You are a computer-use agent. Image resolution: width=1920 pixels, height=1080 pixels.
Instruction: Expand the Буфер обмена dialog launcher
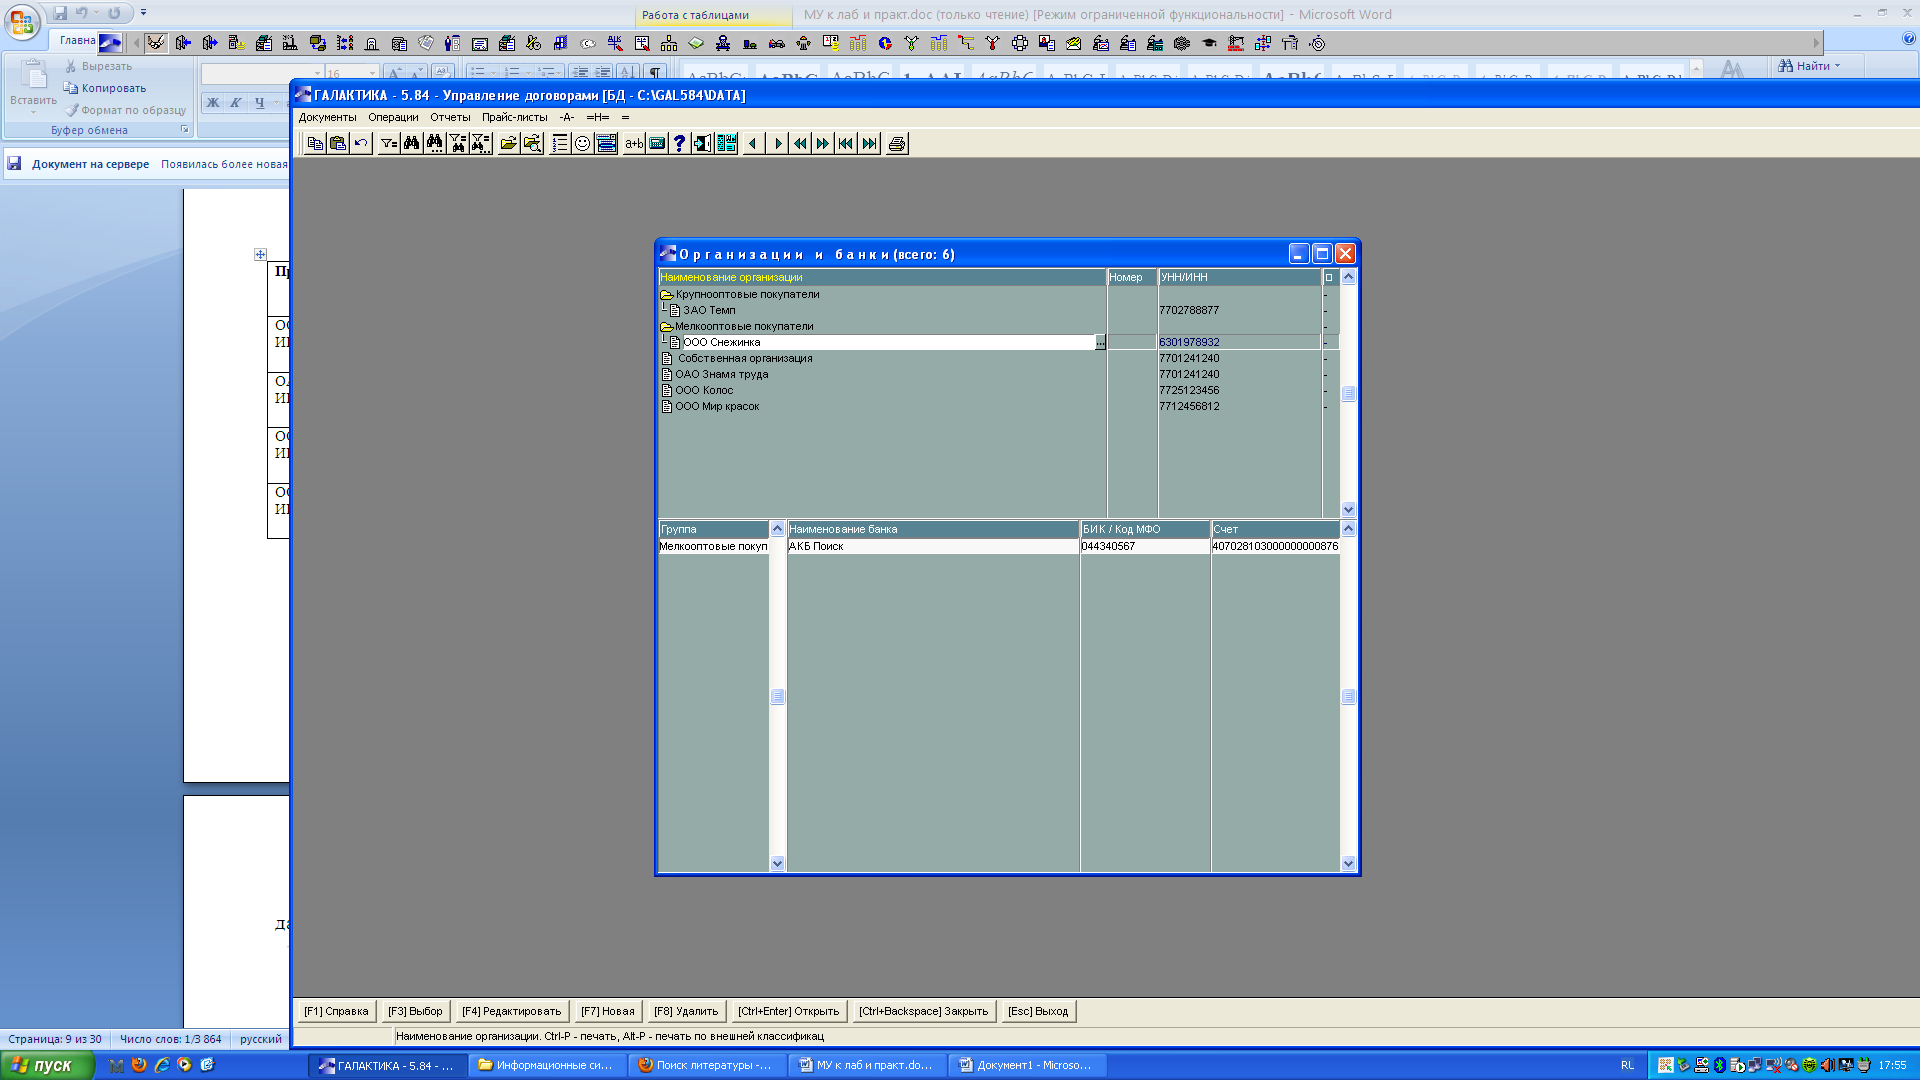point(185,130)
